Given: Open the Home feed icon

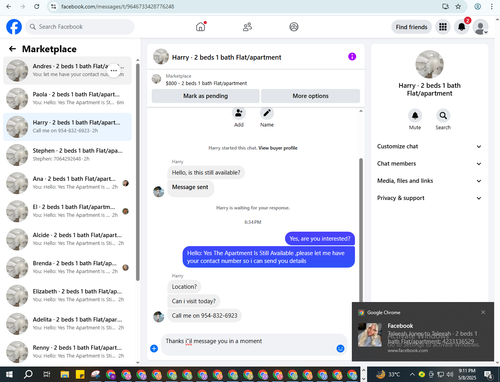Looking at the screenshot, I should click(x=201, y=27).
